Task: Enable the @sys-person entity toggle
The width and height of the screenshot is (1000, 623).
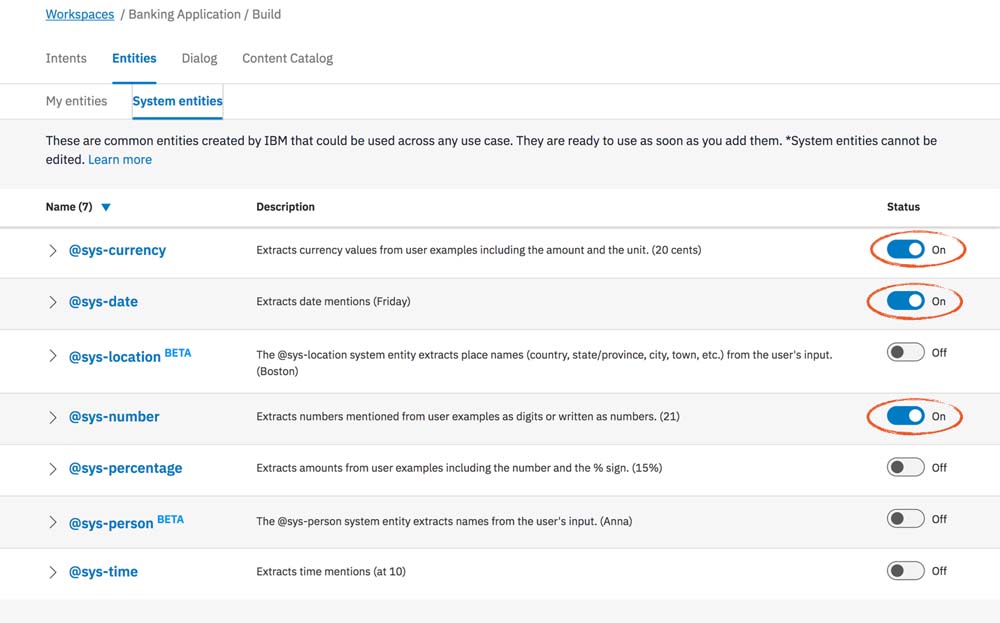Action: click(x=905, y=519)
